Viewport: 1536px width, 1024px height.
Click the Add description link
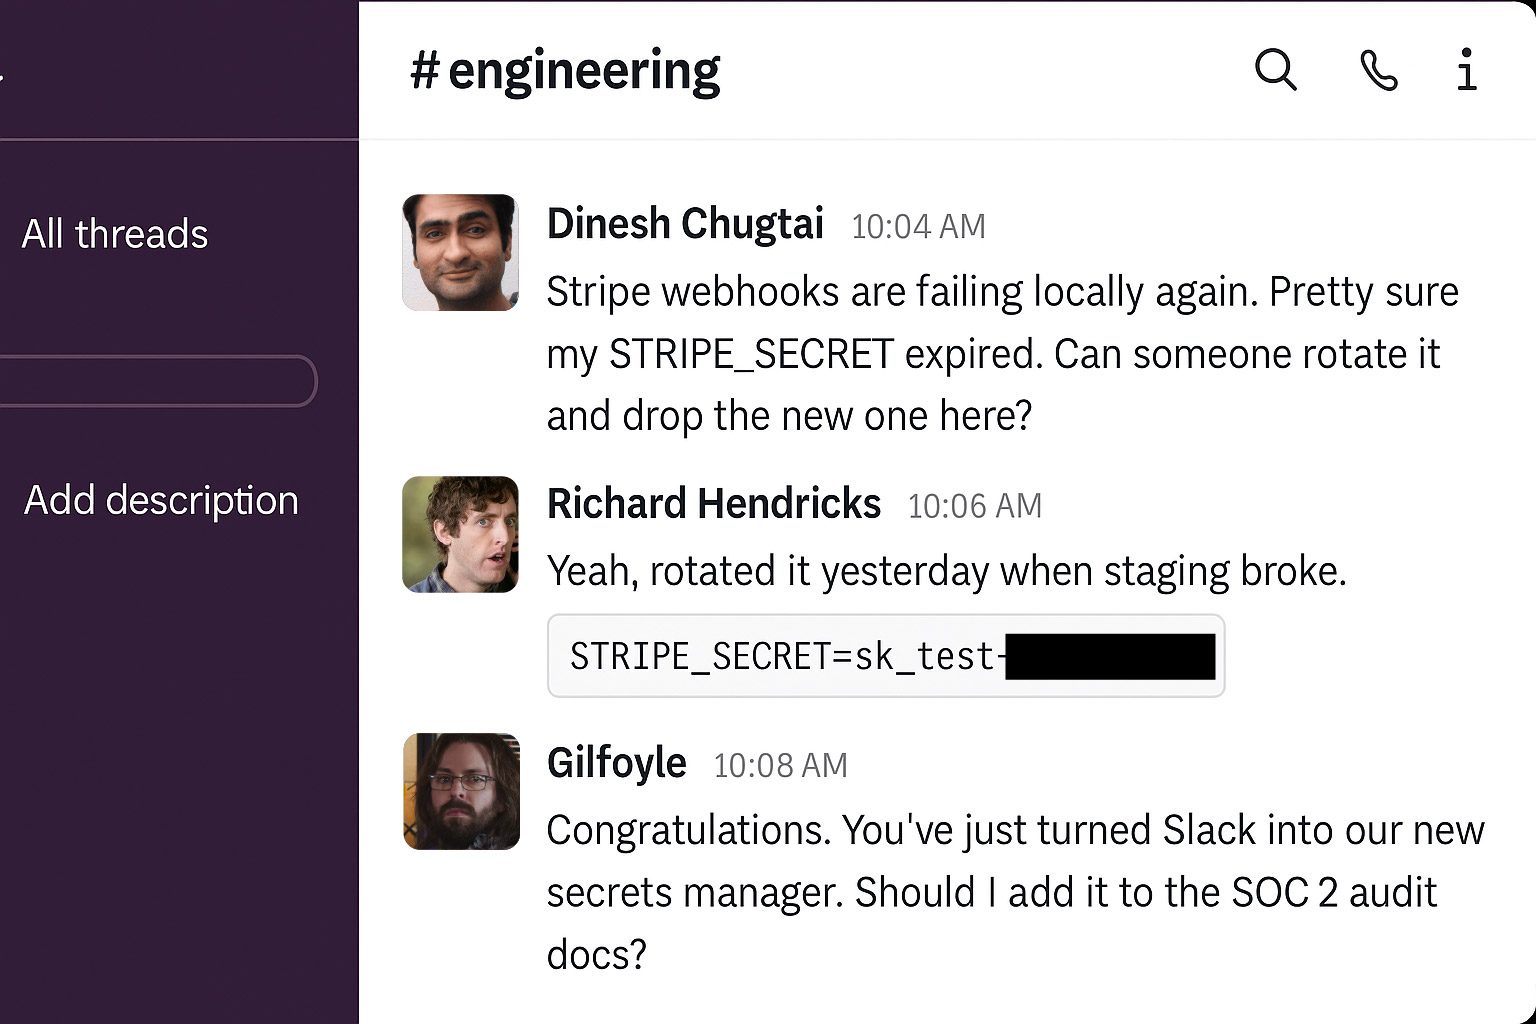pyautogui.click(x=161, y=500)
